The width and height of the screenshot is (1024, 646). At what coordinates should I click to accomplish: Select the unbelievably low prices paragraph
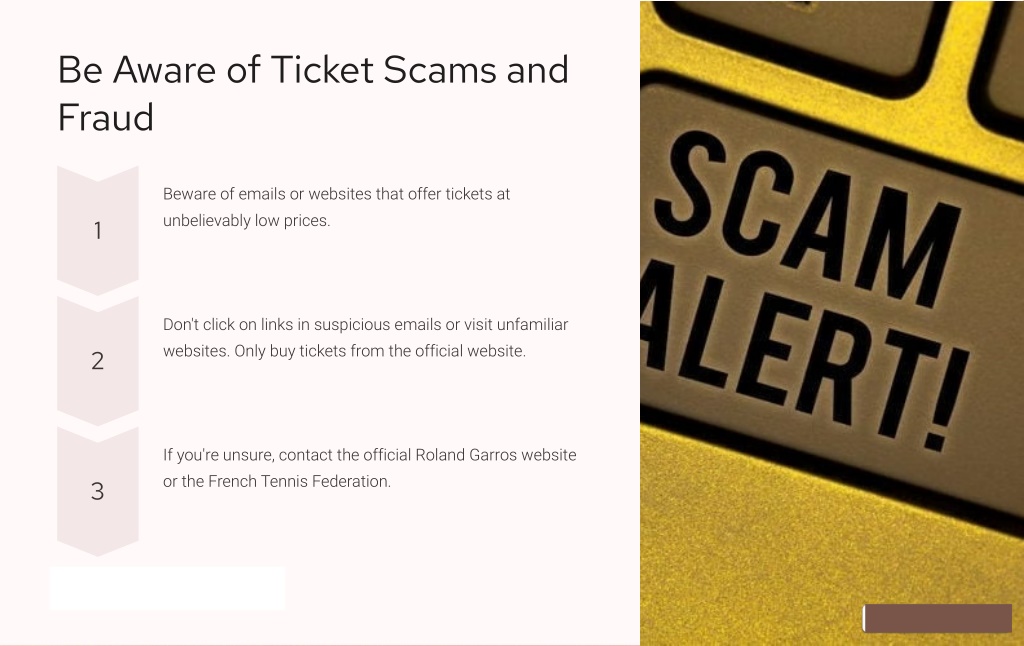coord(336,207)
